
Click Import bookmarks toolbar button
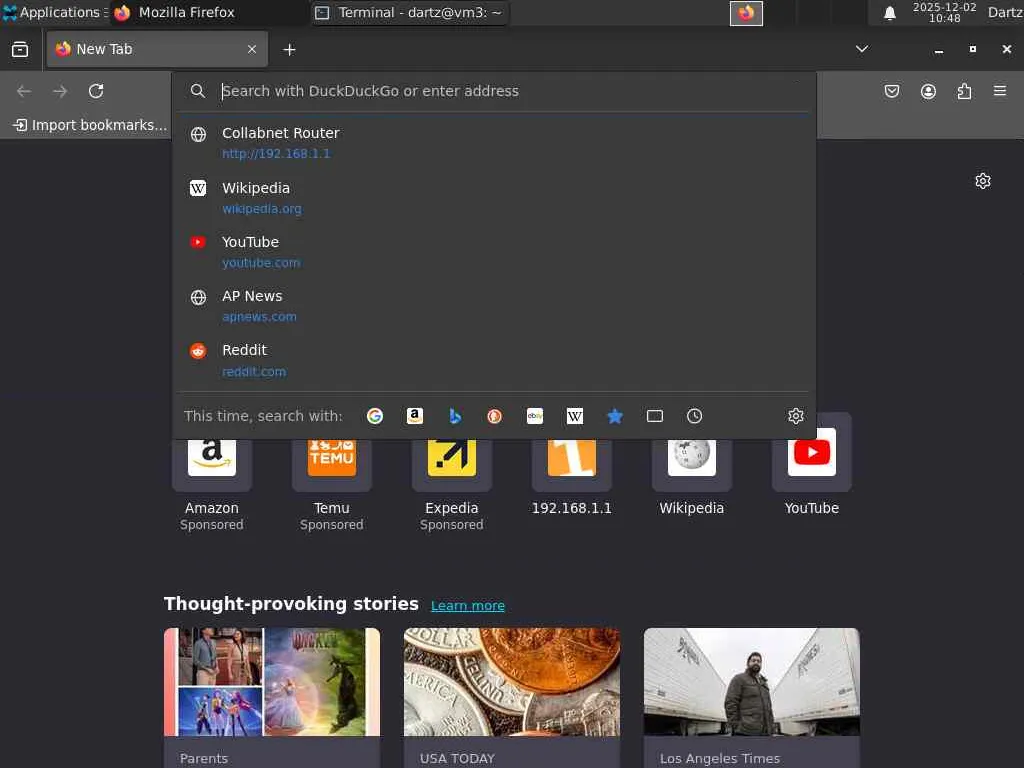[x=90, y=125]
